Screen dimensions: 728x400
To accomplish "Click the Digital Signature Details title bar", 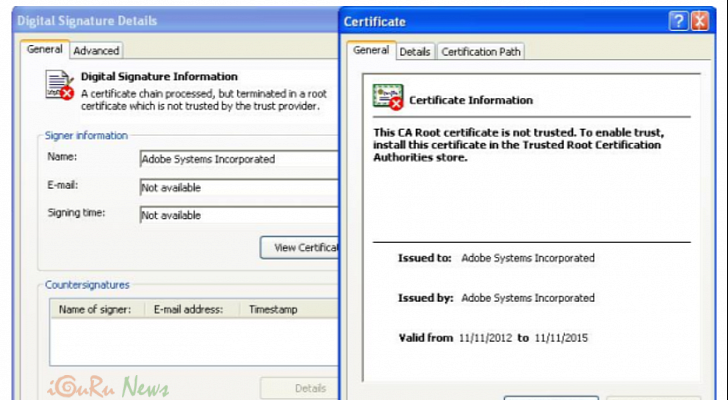I will 150,20.
